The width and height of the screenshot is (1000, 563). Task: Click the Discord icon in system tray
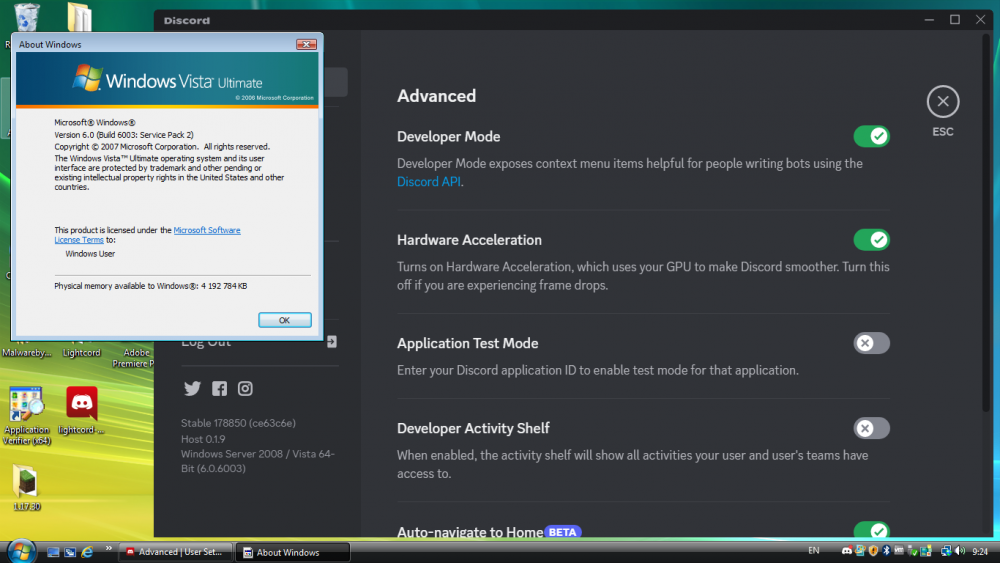(847, 551)
